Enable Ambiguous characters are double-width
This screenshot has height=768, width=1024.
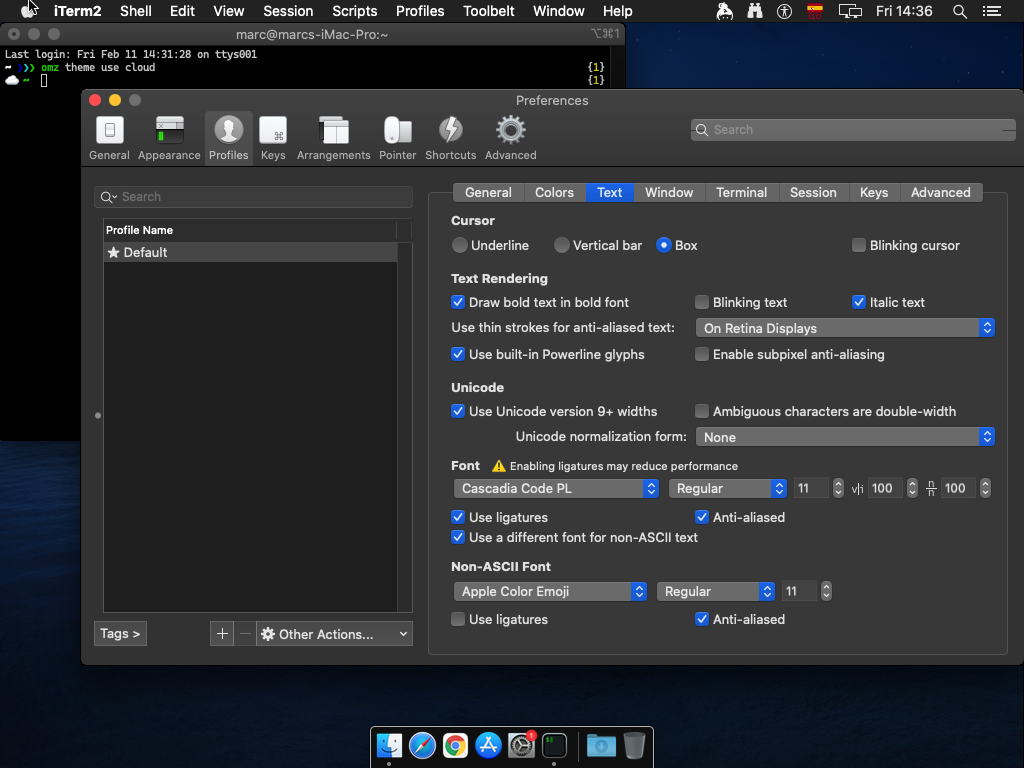(x=702, y=411)
